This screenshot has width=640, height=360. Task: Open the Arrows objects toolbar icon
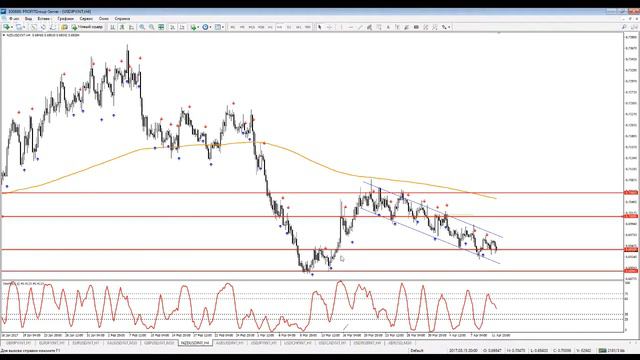pyautogui.click(x=444, y=27)
